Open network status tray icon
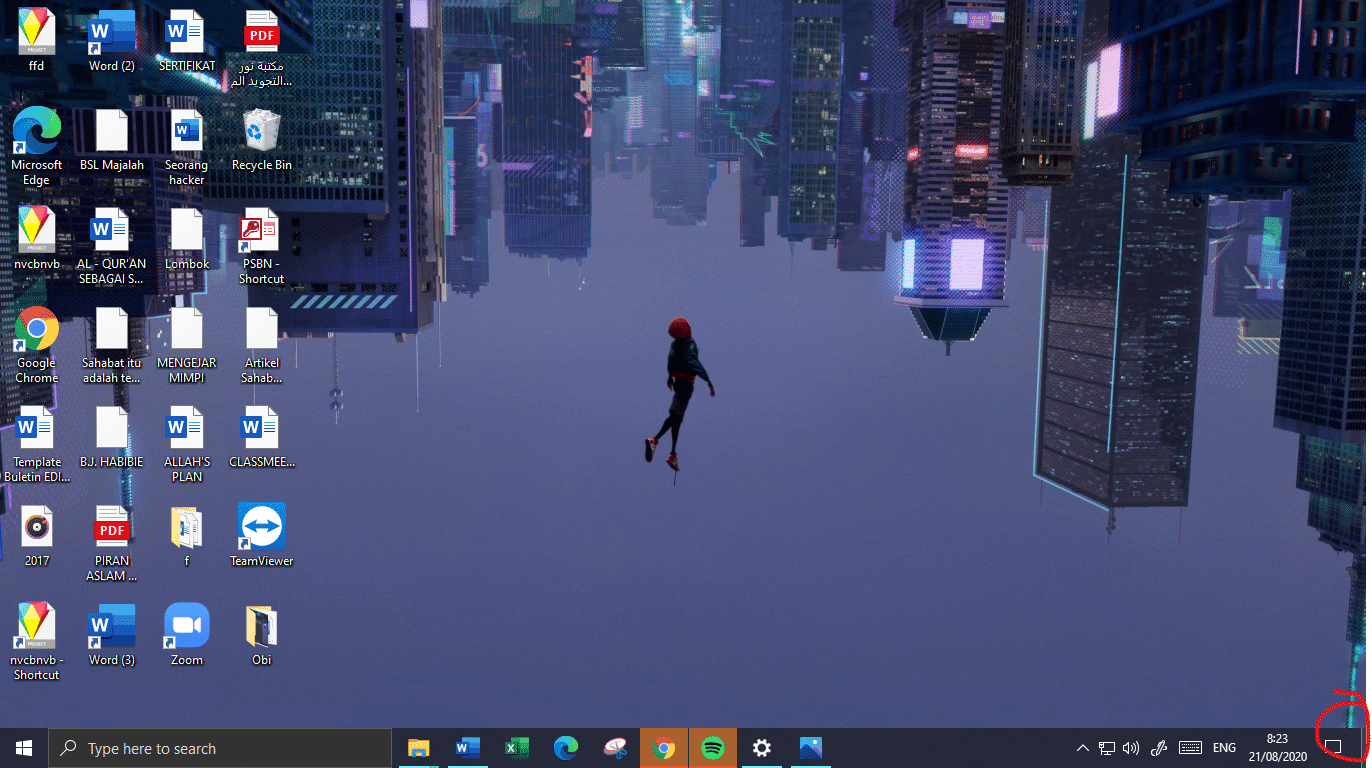Screen dimensions: 1372x768 coord(1107,748)
